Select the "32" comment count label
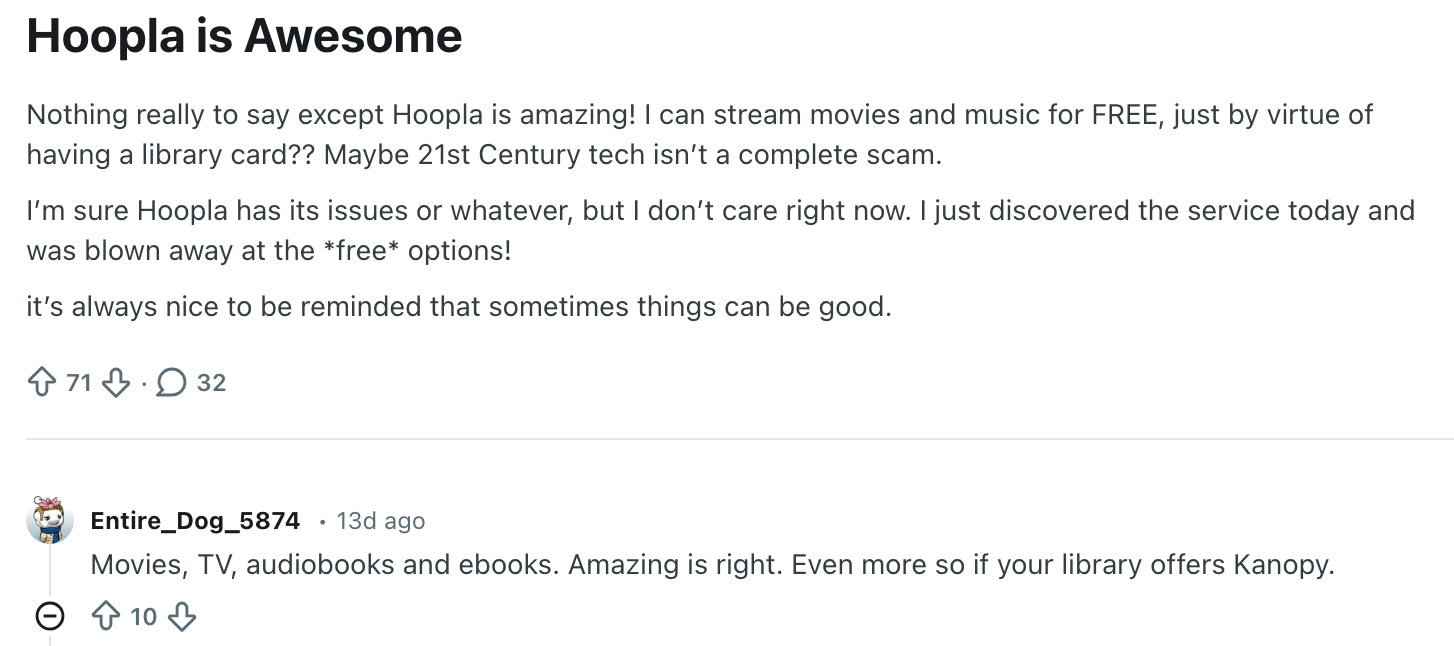The image size is (1454, 646). click(x=212, y=383)
